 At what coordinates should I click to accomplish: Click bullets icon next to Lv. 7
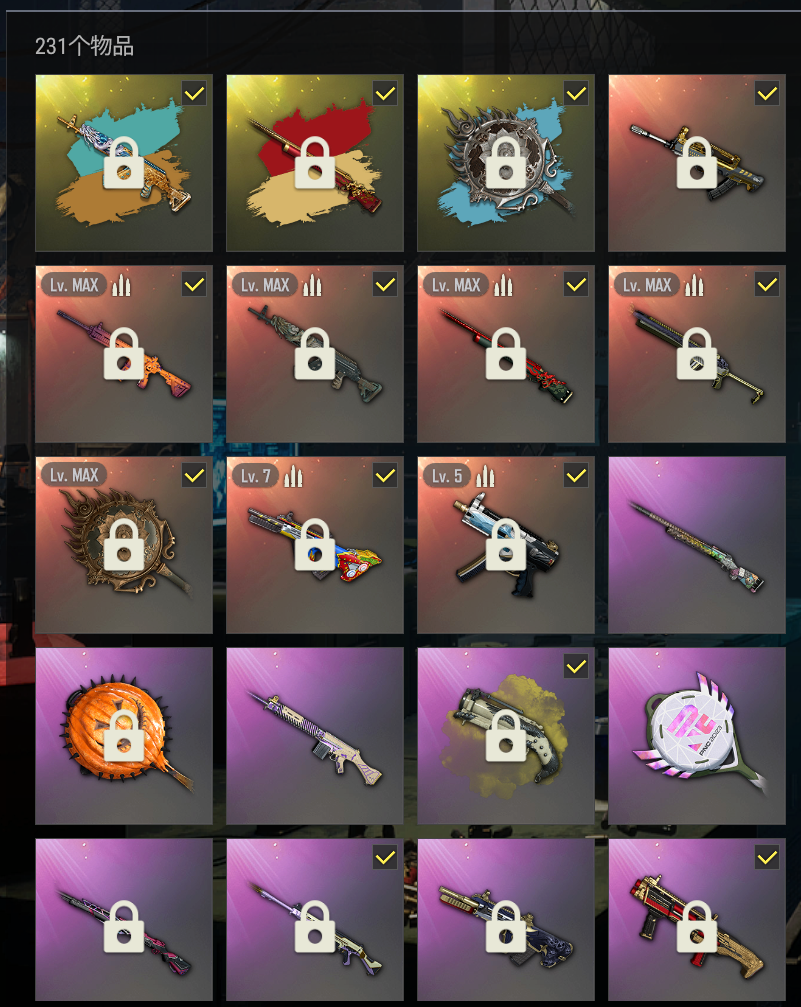[x=293, y=477]
